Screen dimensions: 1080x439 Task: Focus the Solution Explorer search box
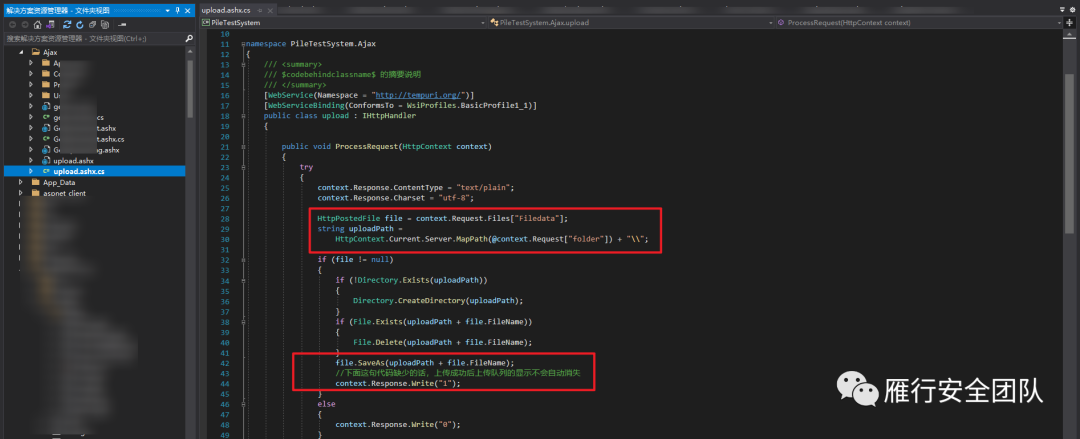pyautogui.click(x=93, y=39)
